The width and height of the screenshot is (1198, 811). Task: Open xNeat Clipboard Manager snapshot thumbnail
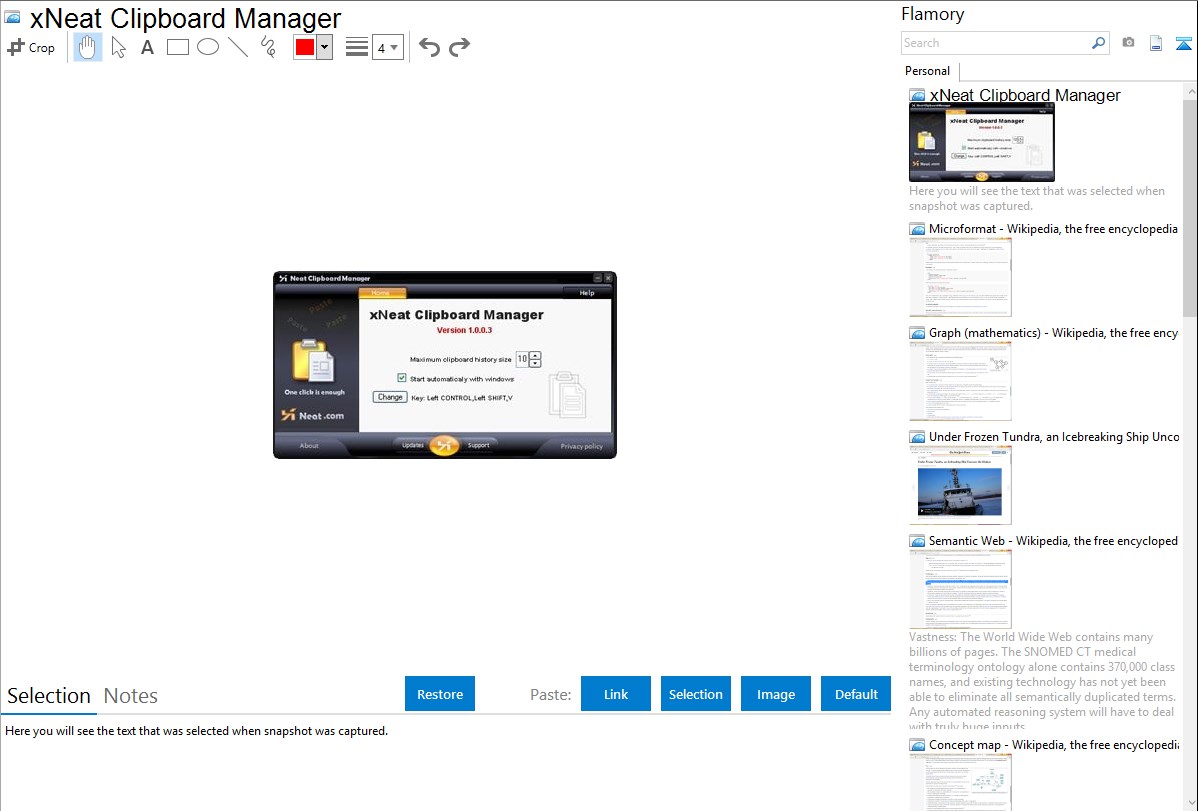982,143
